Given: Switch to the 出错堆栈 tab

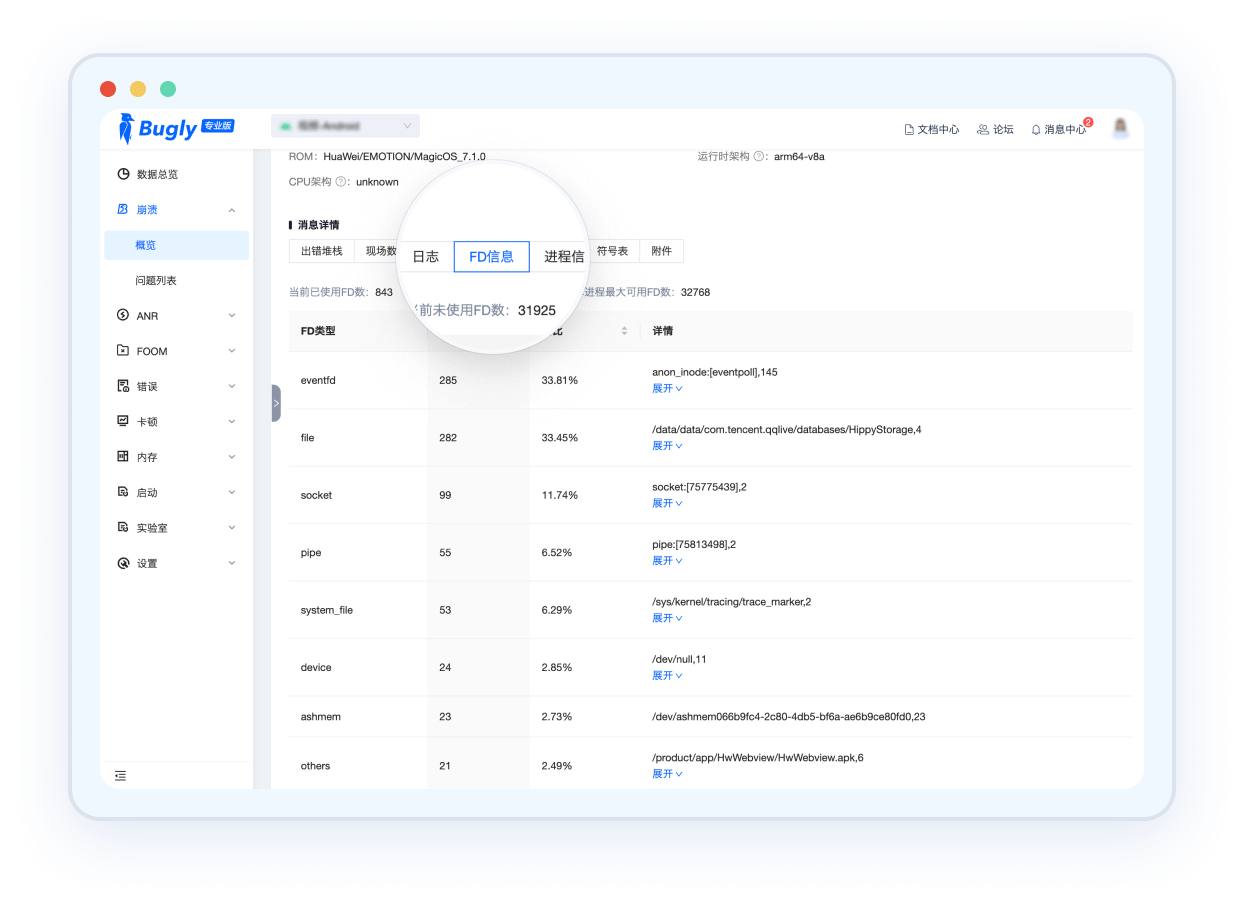Looking at the screenshot, I should pyautogui.click(x=321, y=251).
